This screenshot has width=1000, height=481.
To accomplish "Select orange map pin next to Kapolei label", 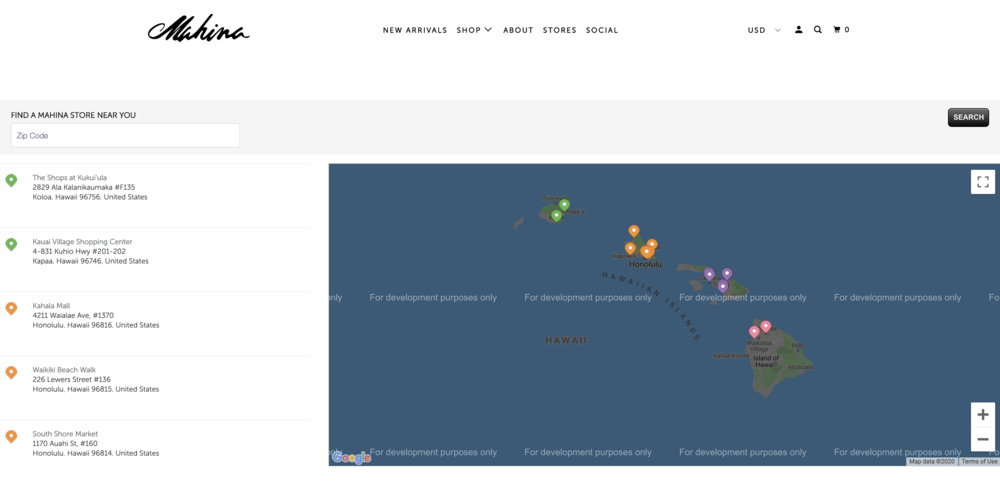I will pos(630,248).
